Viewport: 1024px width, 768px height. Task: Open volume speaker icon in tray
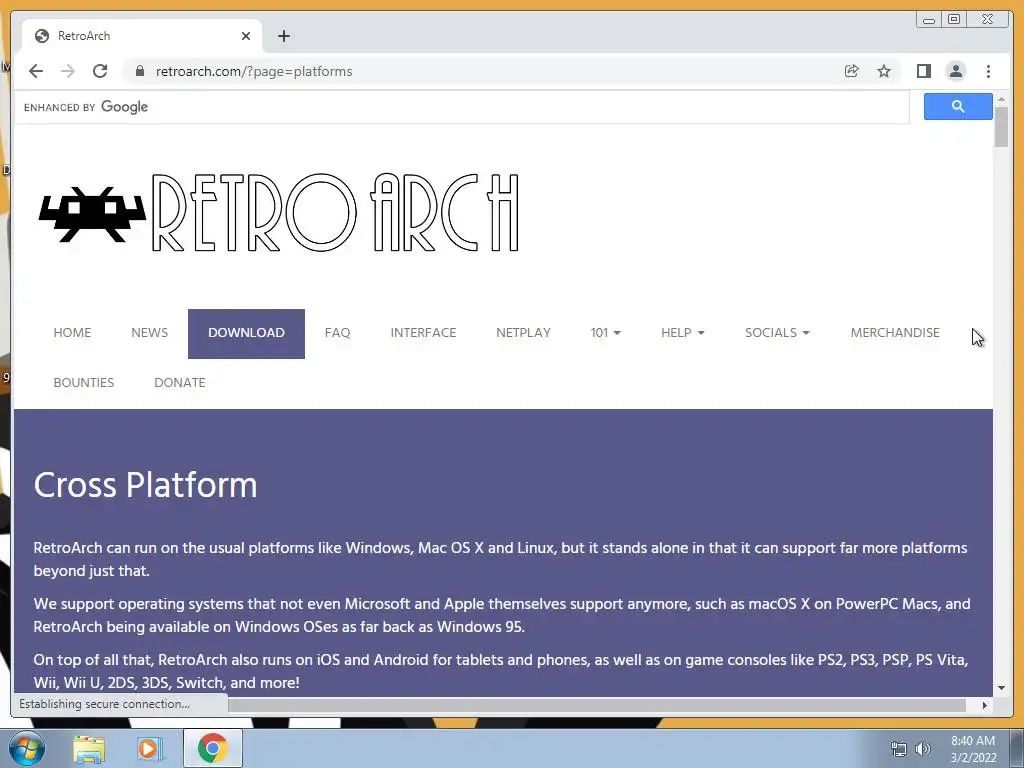(923, 749)
